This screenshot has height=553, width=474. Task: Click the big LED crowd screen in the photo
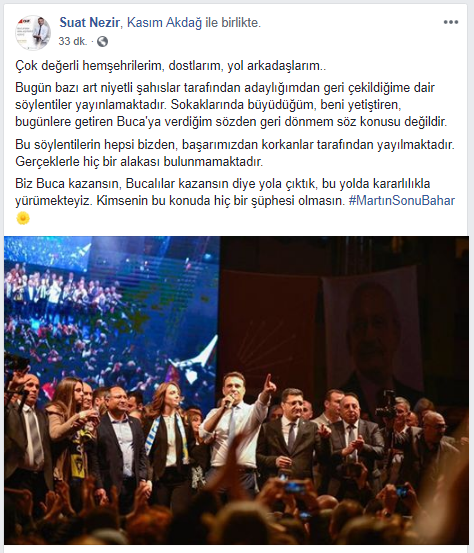pyautogui.click(x=112, y=310)
